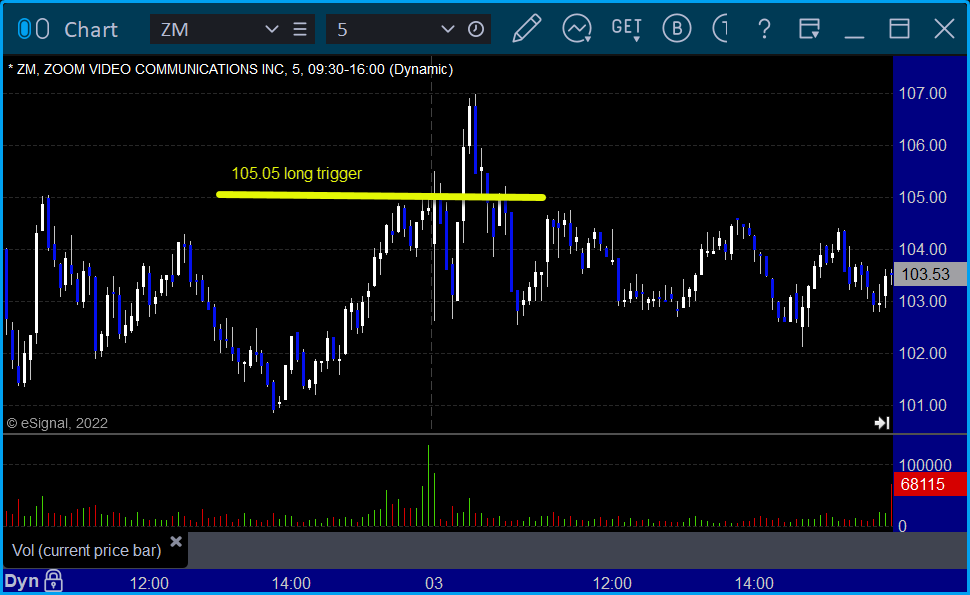Viewport: 970px width, 595px height.
Task: Click the 101.00 price axis label
Action: click(x=922, y=405)
